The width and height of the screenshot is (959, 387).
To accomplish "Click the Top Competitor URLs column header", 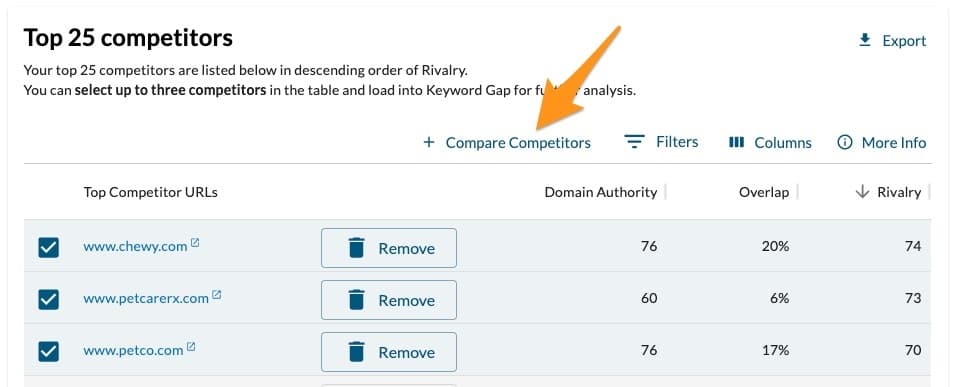I will pyautogui.click(x=150, y=192).
